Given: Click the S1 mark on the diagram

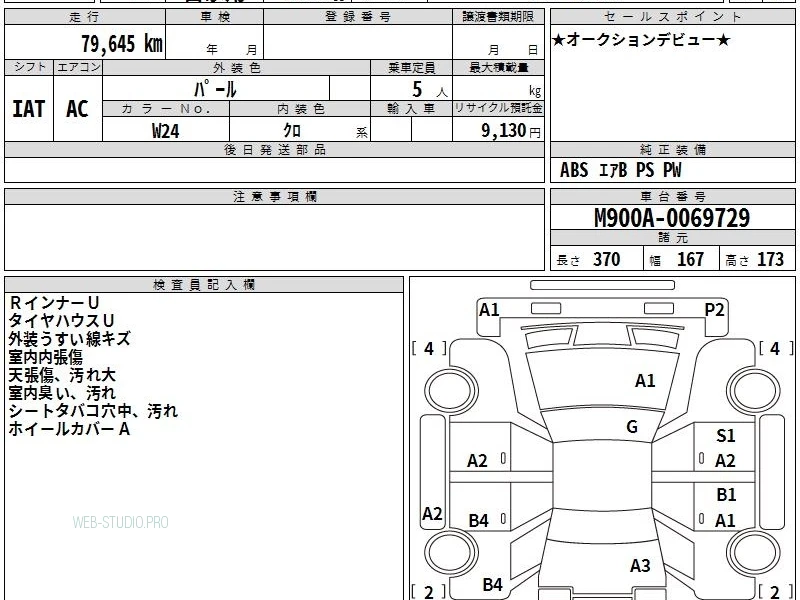Looking at the screenshot, I should pos(726,436).
